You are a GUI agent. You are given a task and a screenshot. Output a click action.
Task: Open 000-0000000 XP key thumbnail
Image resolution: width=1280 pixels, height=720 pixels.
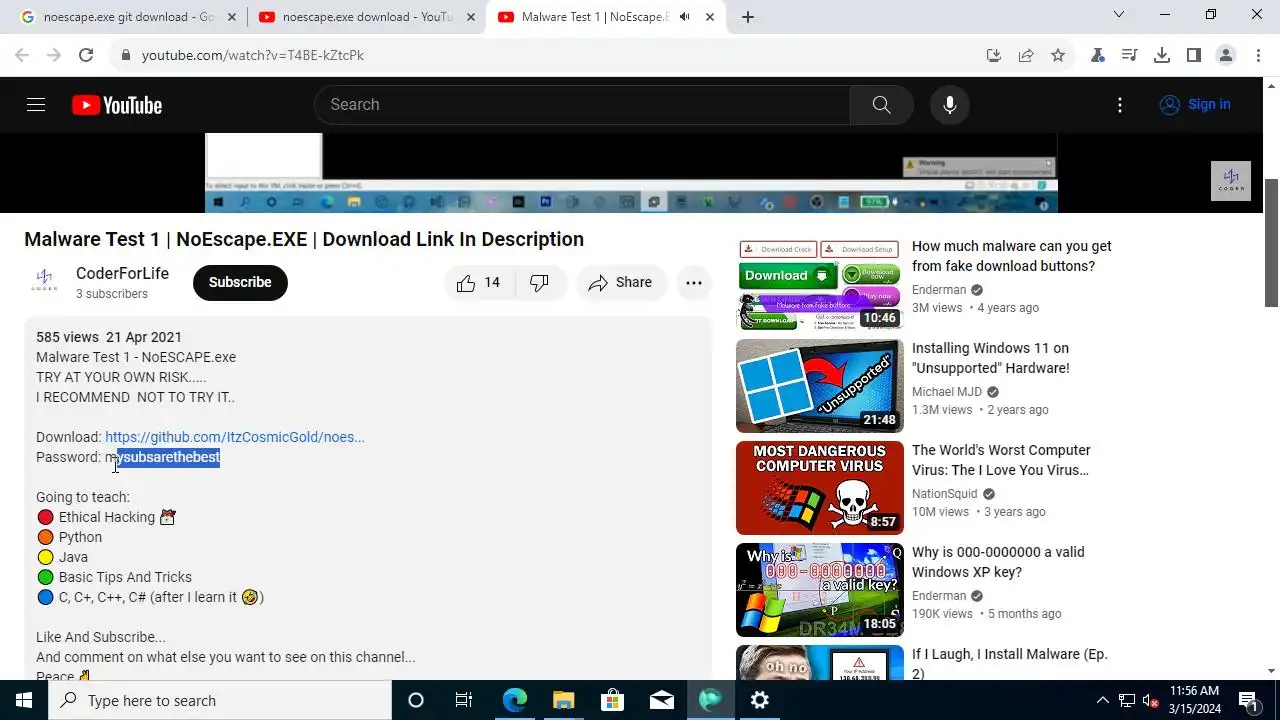pos(820,590)
